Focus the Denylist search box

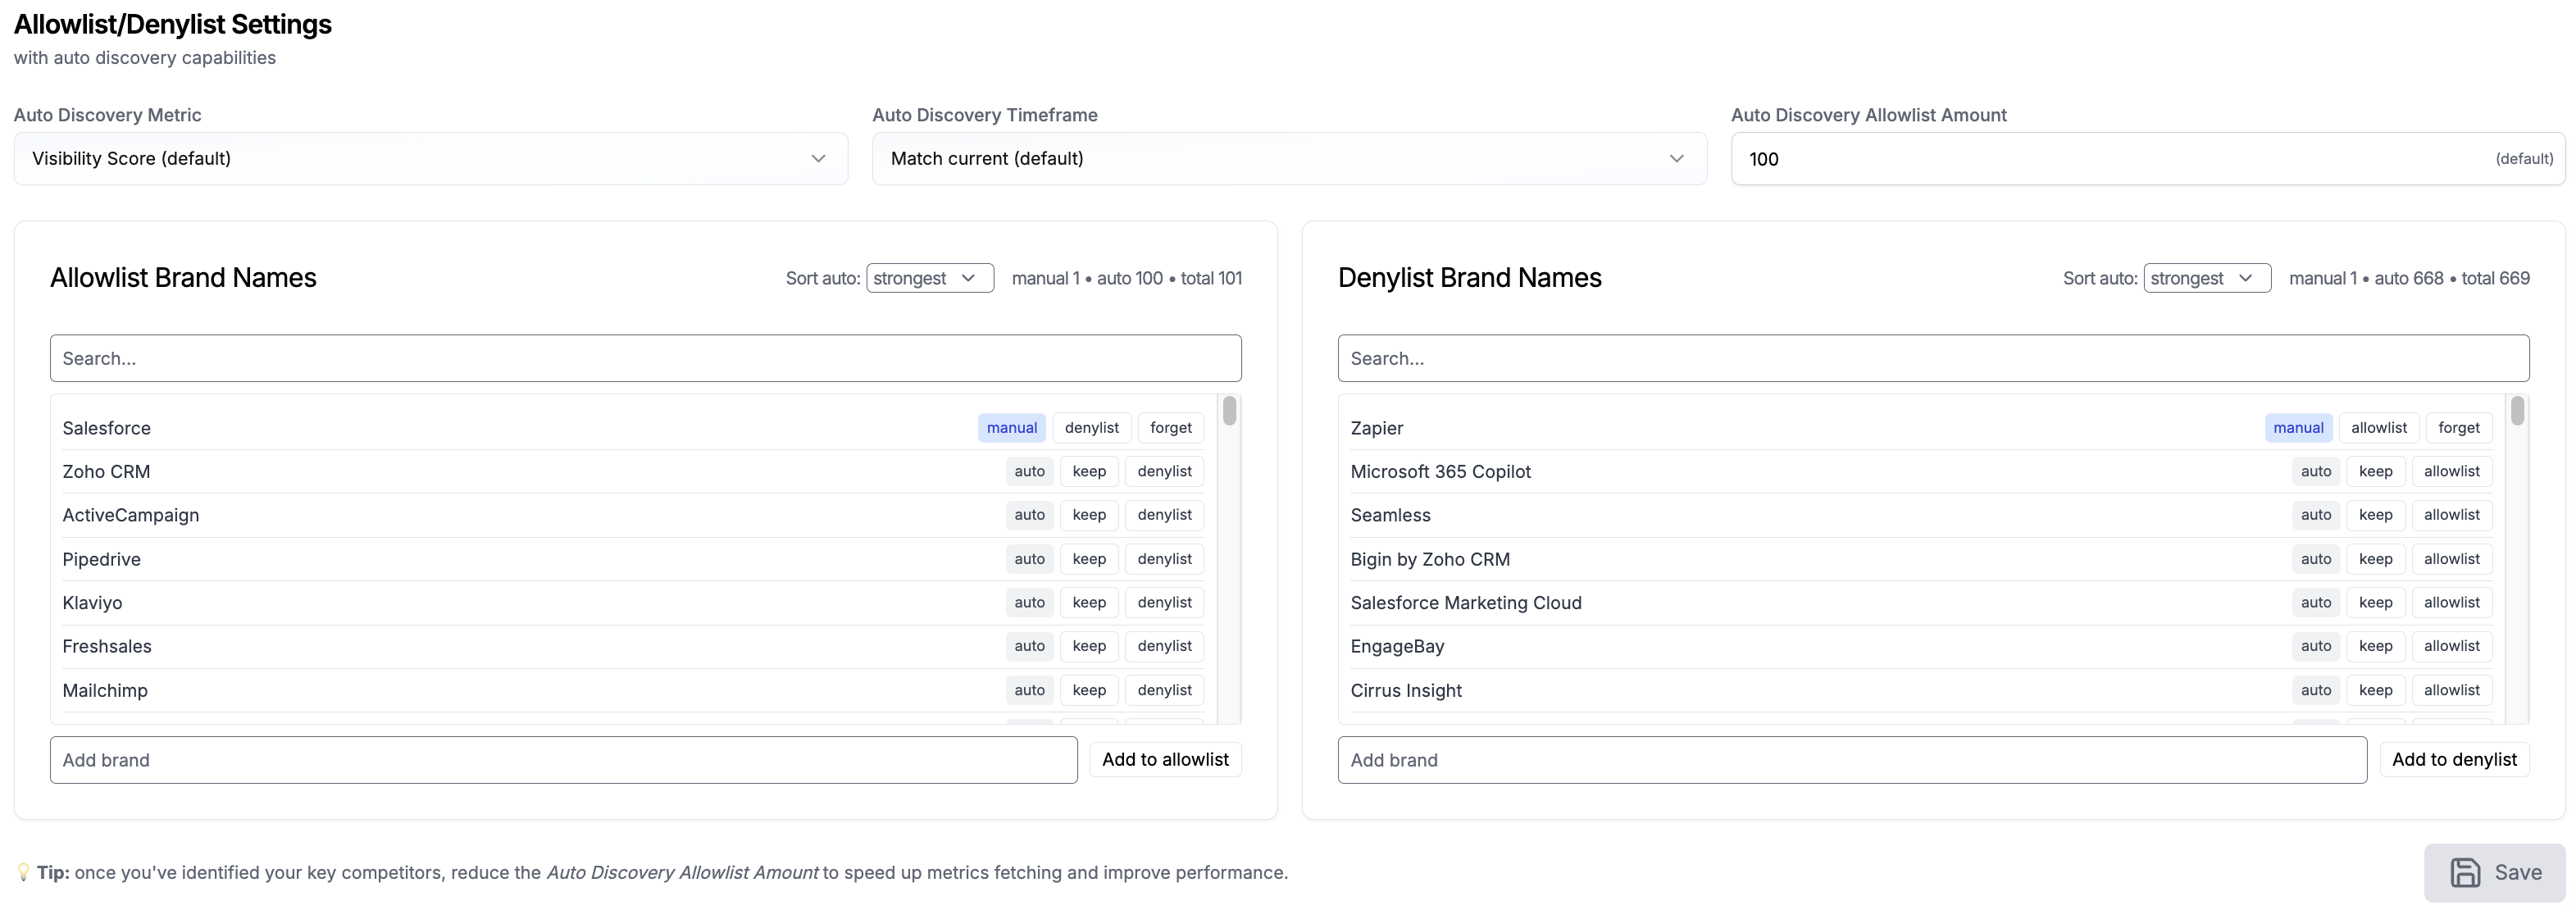(x=1933, y=358)
